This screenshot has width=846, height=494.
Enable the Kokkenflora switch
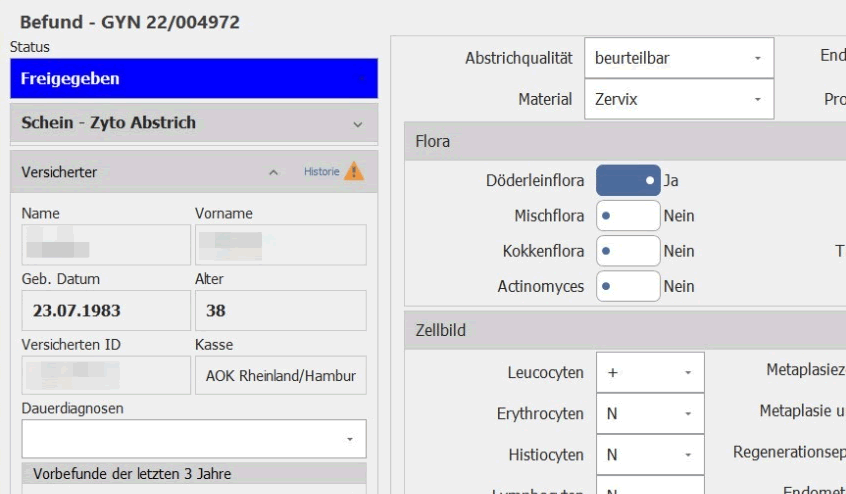(x=628, y=251)
